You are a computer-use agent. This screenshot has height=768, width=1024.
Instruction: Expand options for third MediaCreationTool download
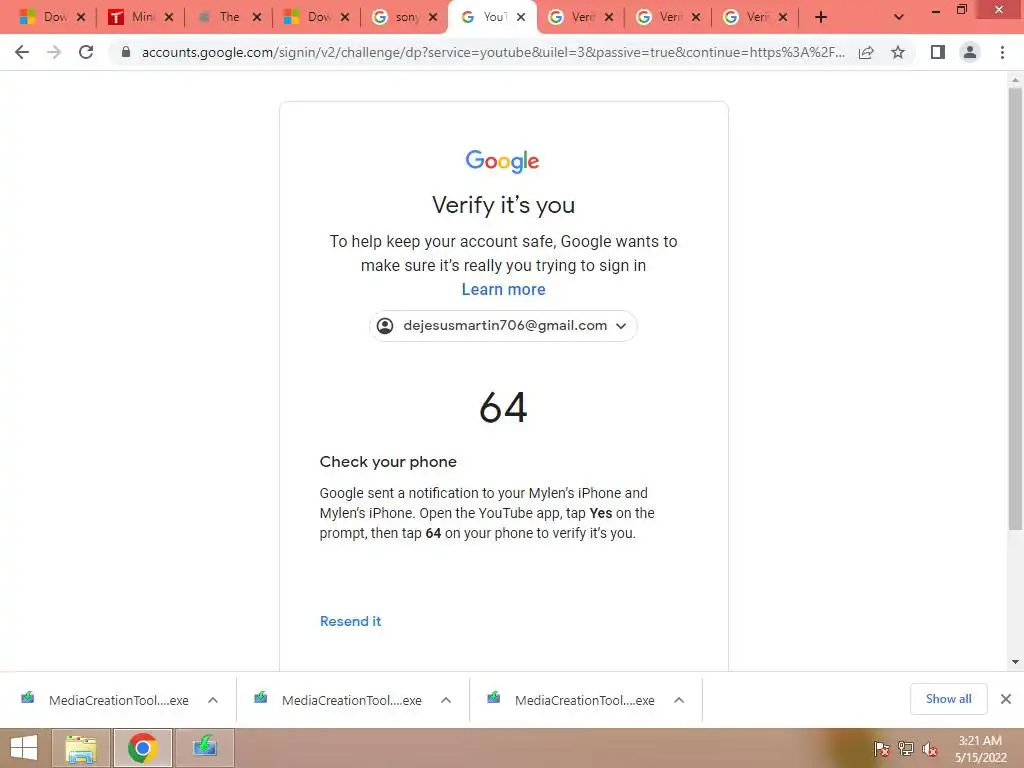[x=679, y=700]
